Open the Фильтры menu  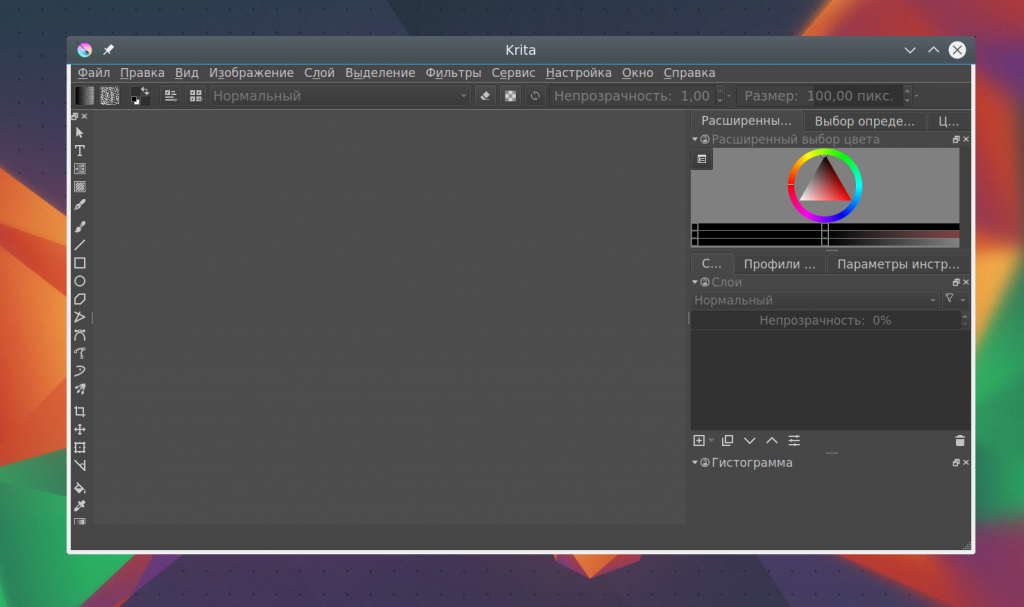click(x=453, y=73)
